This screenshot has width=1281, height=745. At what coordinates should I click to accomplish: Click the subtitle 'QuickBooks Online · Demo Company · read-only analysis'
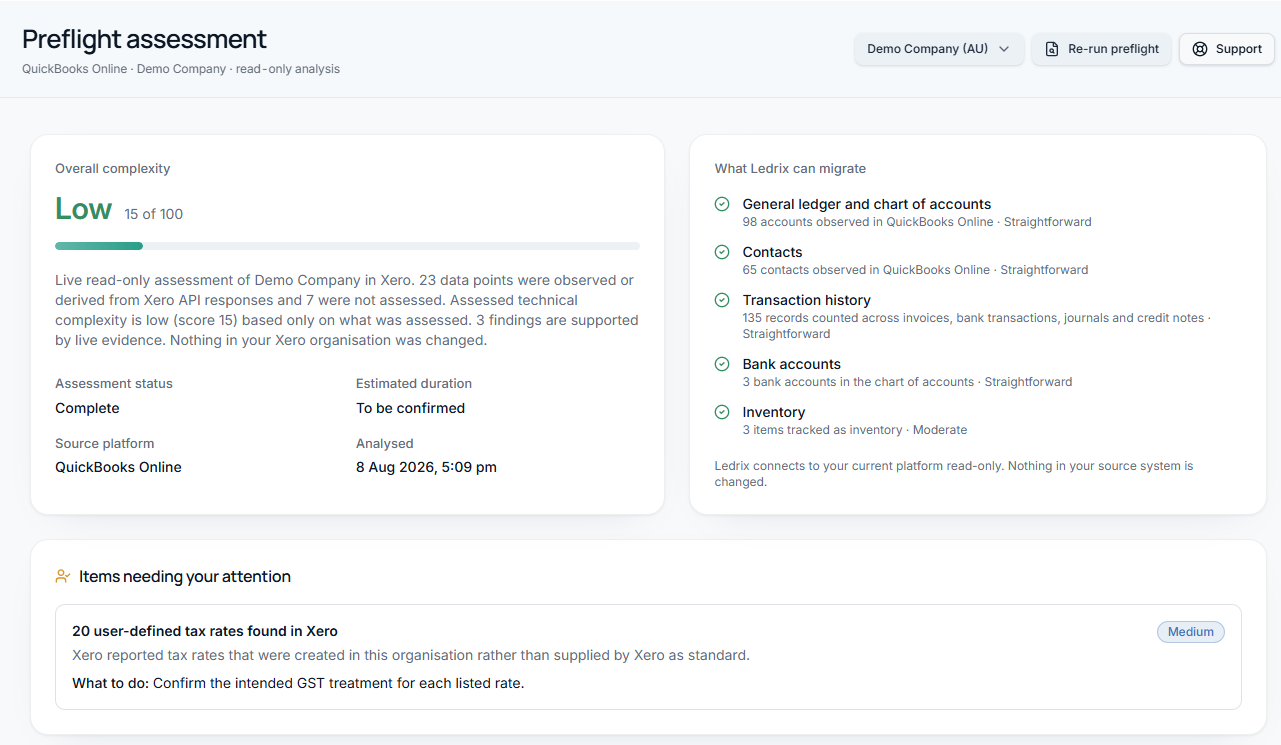click(x=181, y=69)
